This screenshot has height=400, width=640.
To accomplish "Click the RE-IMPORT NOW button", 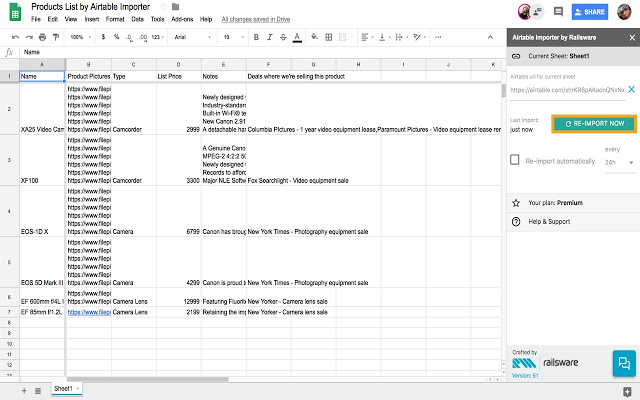I will [x=594, y=124].
